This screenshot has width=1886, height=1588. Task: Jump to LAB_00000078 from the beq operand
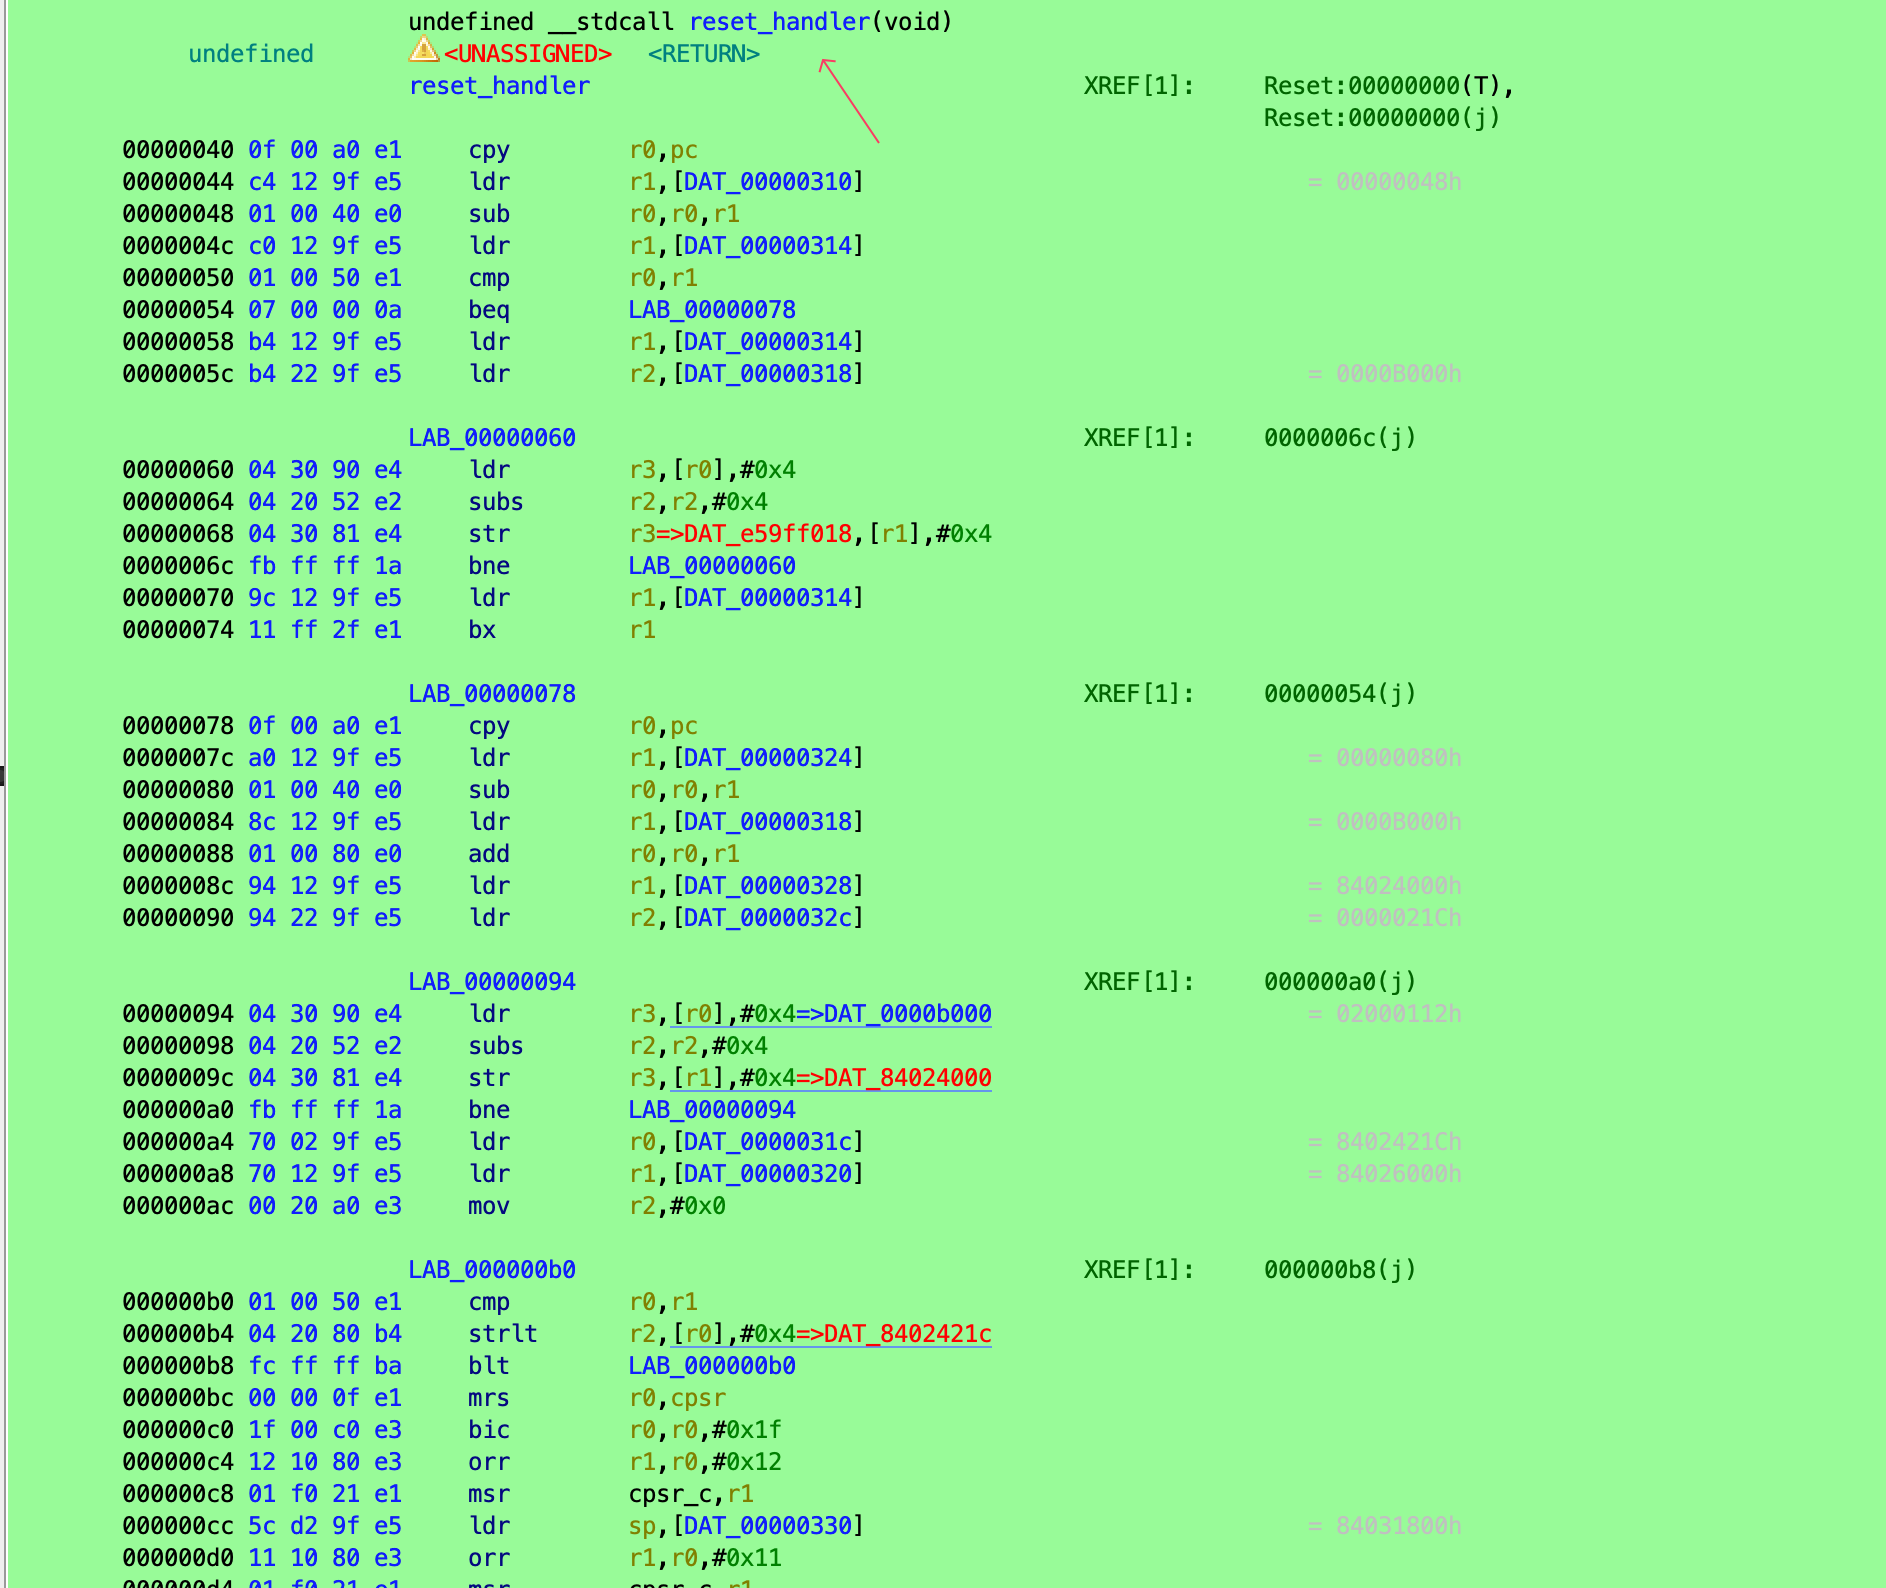point(712,310)
